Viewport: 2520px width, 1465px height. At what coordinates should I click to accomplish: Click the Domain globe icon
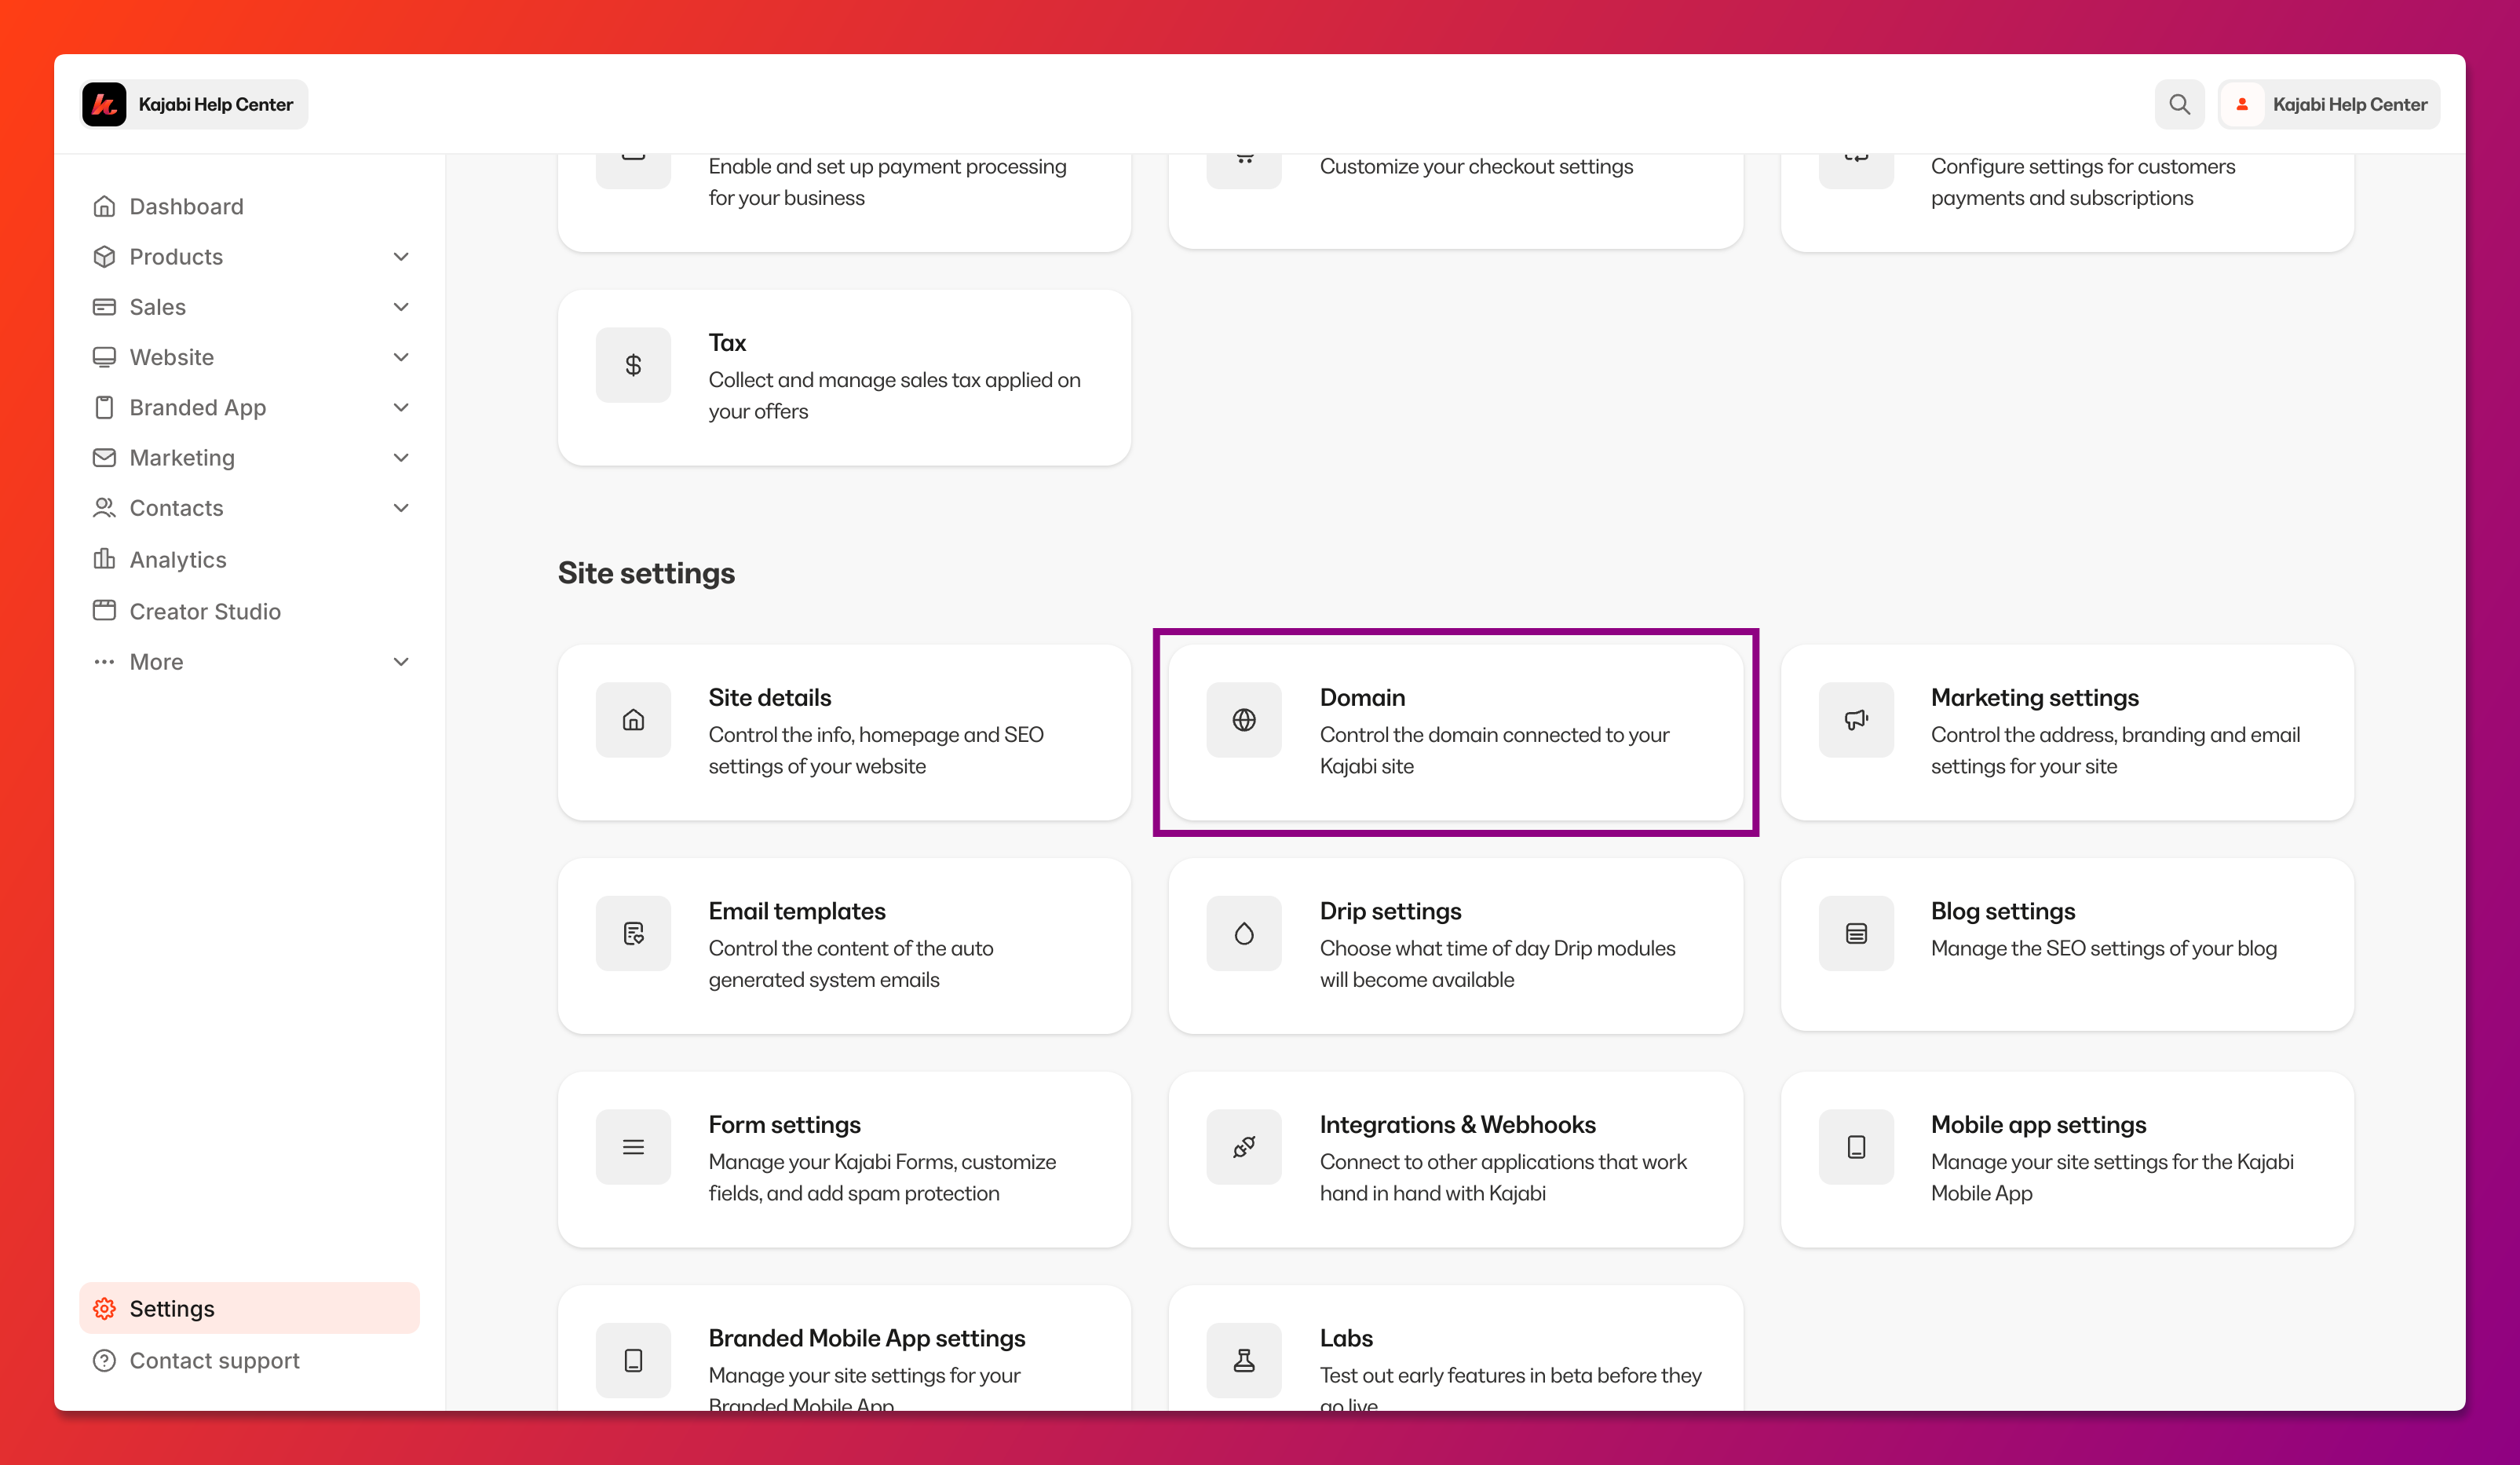(x=1244, y=720)
